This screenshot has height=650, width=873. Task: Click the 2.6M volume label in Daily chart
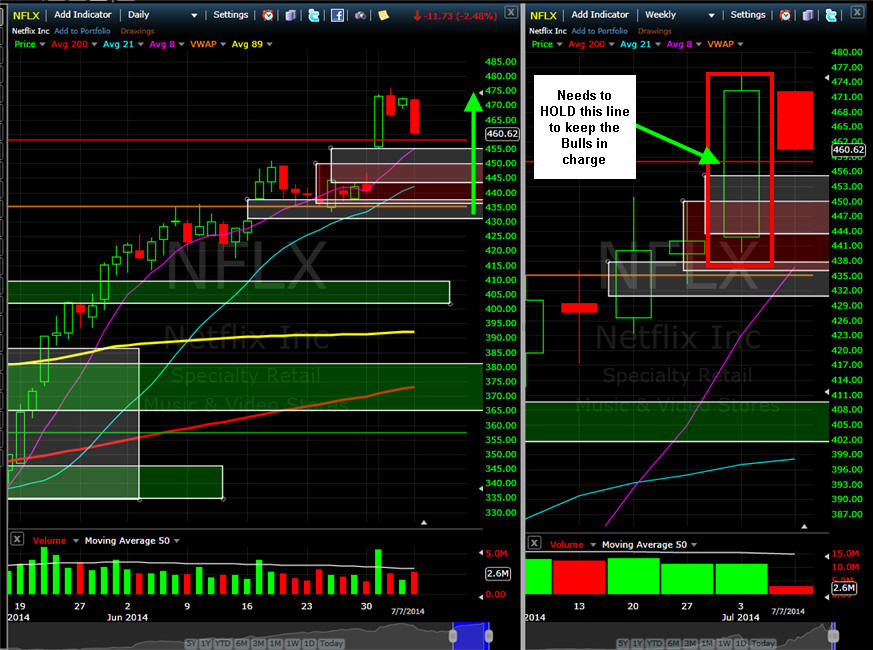tap(497, 573)
